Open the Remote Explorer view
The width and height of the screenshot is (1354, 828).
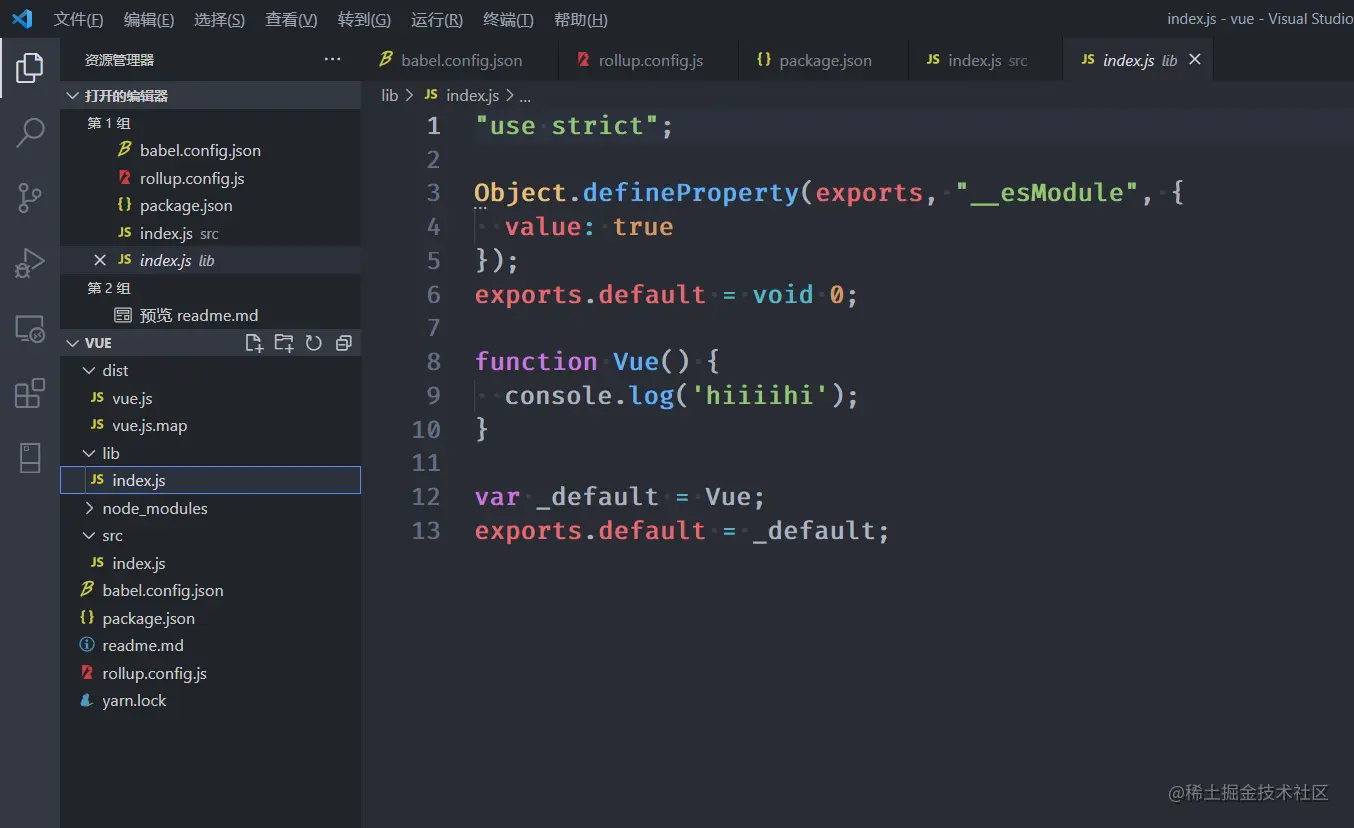30,329
